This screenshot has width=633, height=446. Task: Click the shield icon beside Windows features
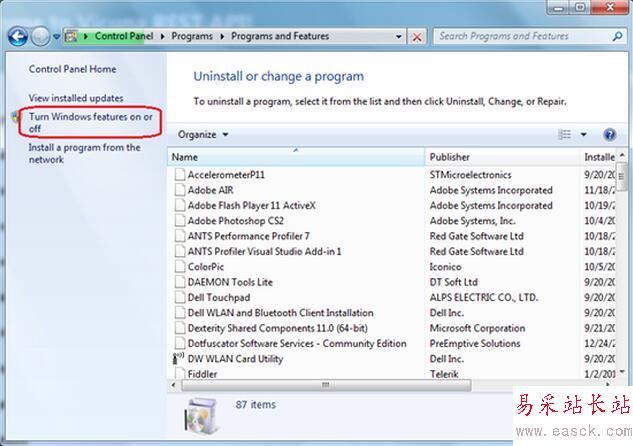[15, 117]
